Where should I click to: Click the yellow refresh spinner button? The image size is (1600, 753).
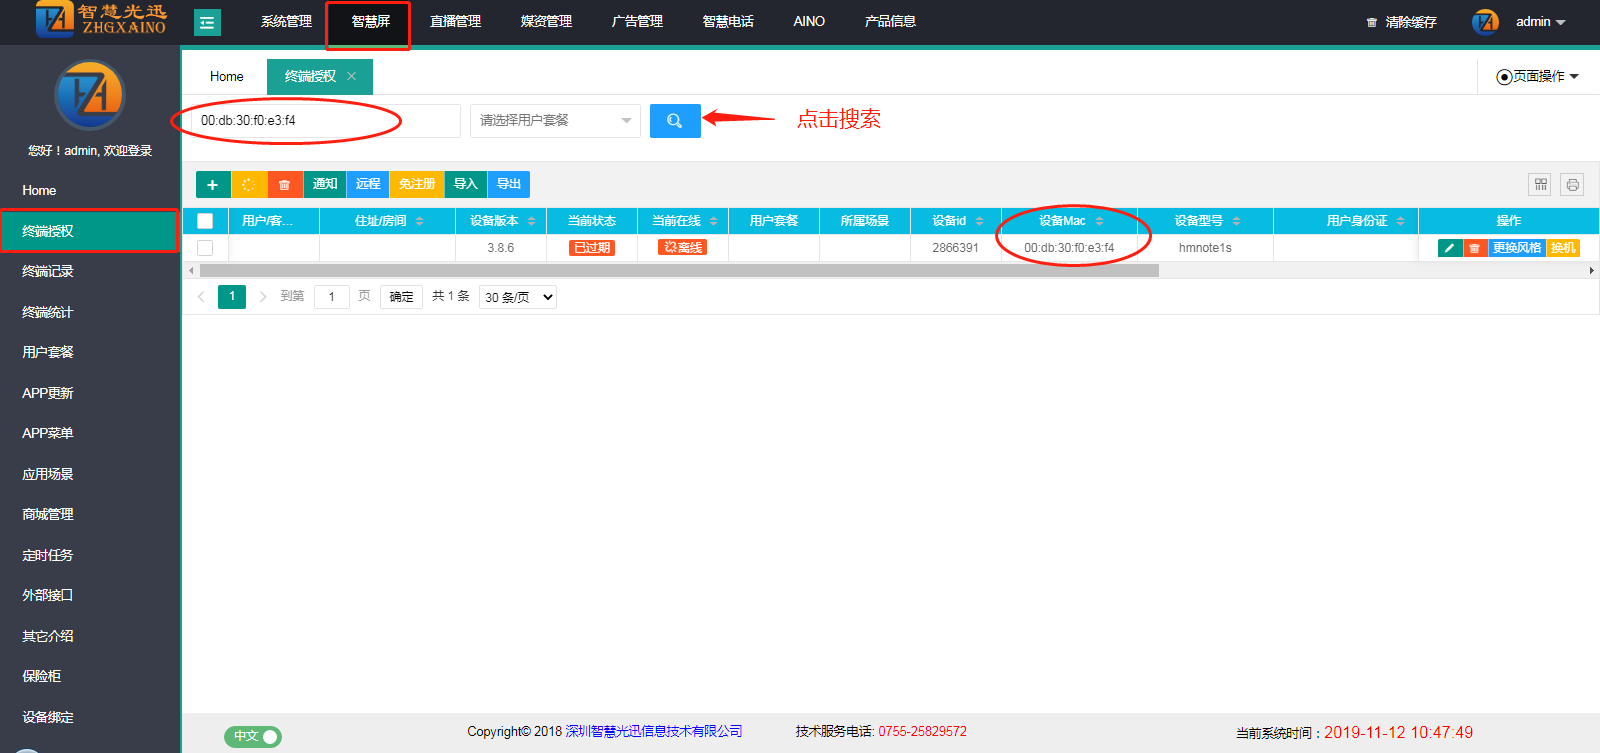(x=249, y=184)
